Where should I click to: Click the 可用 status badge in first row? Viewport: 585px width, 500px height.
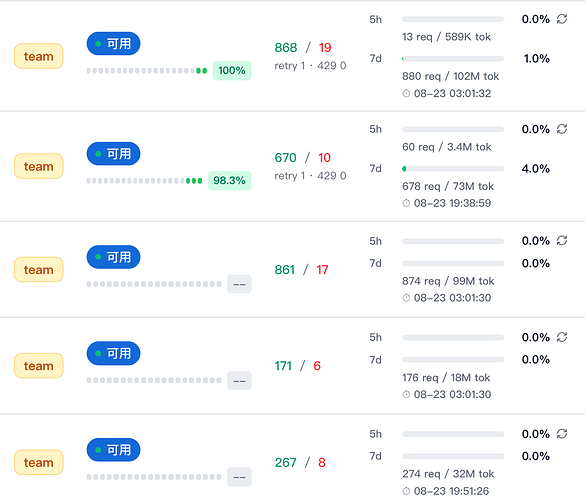(113, 44)
